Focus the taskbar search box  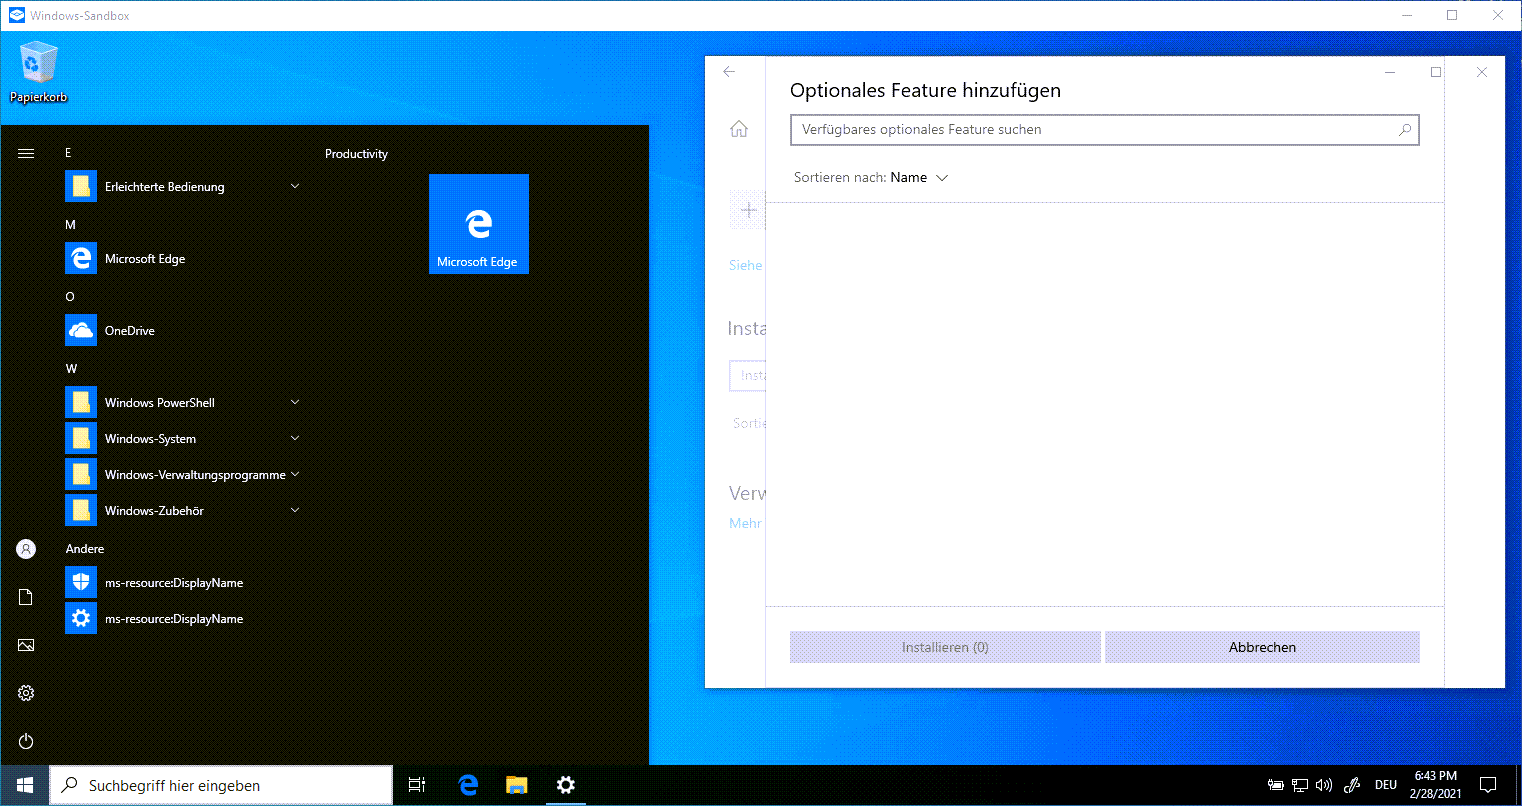(221, 785)
